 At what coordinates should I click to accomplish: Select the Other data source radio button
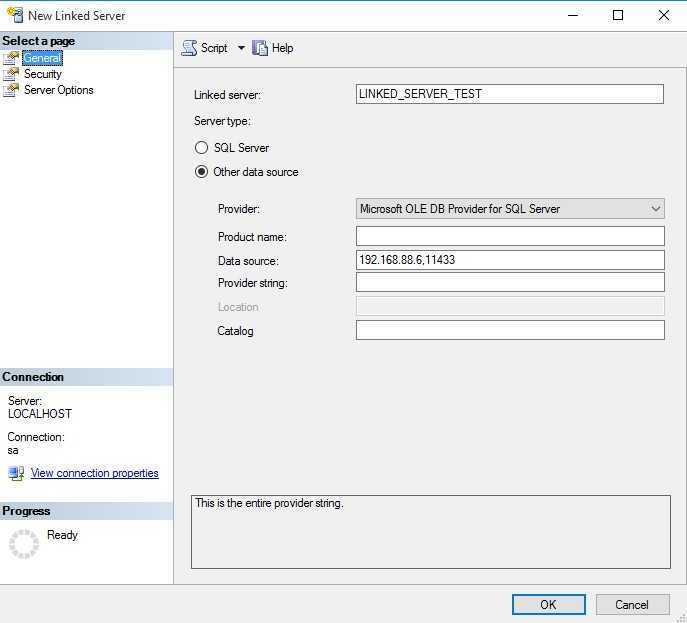(x=201, y=172)
